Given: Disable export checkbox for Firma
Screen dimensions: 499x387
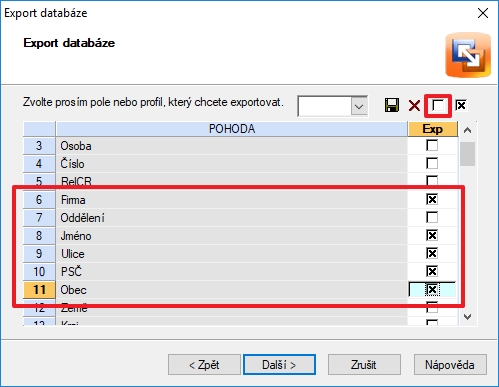Looking at the screenshot, I should (432, 199).
